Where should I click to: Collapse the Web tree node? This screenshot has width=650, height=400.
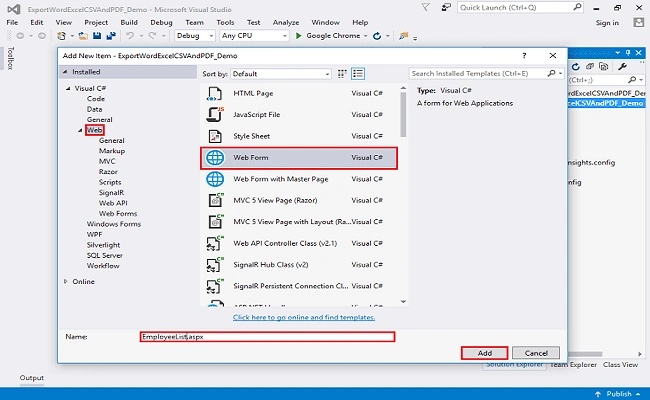80,130
